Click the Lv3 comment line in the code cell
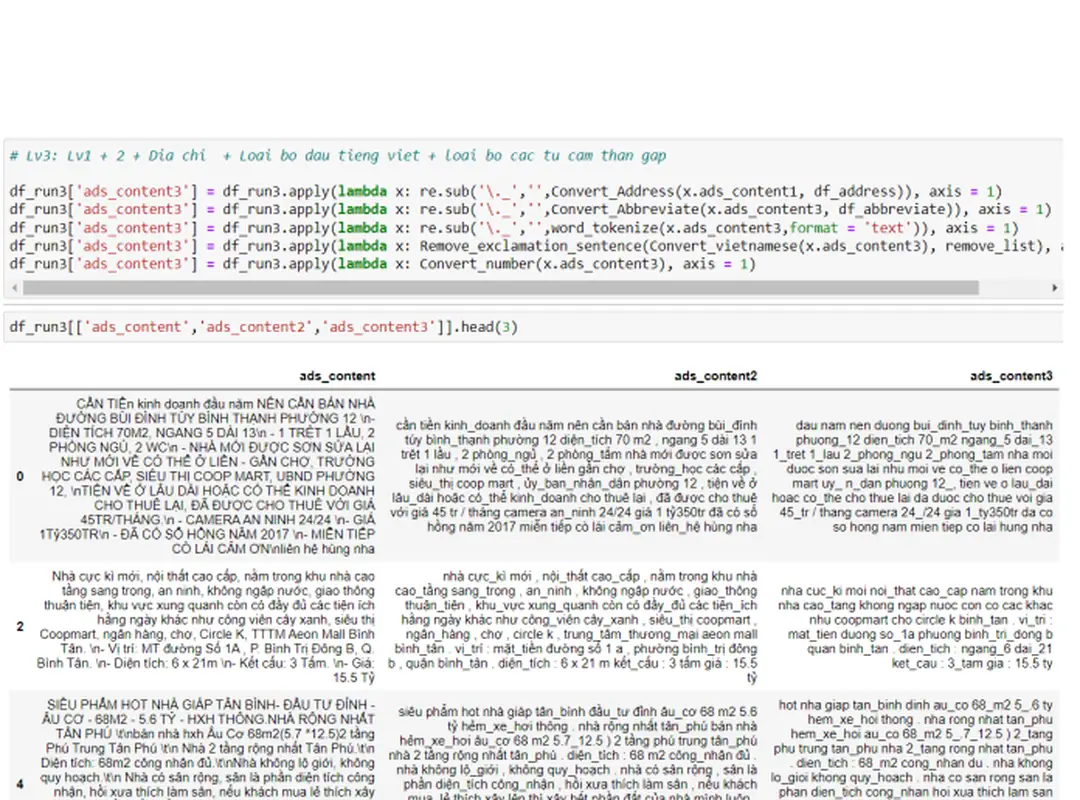The image size is (1080, 800). (x=338, y=156)
